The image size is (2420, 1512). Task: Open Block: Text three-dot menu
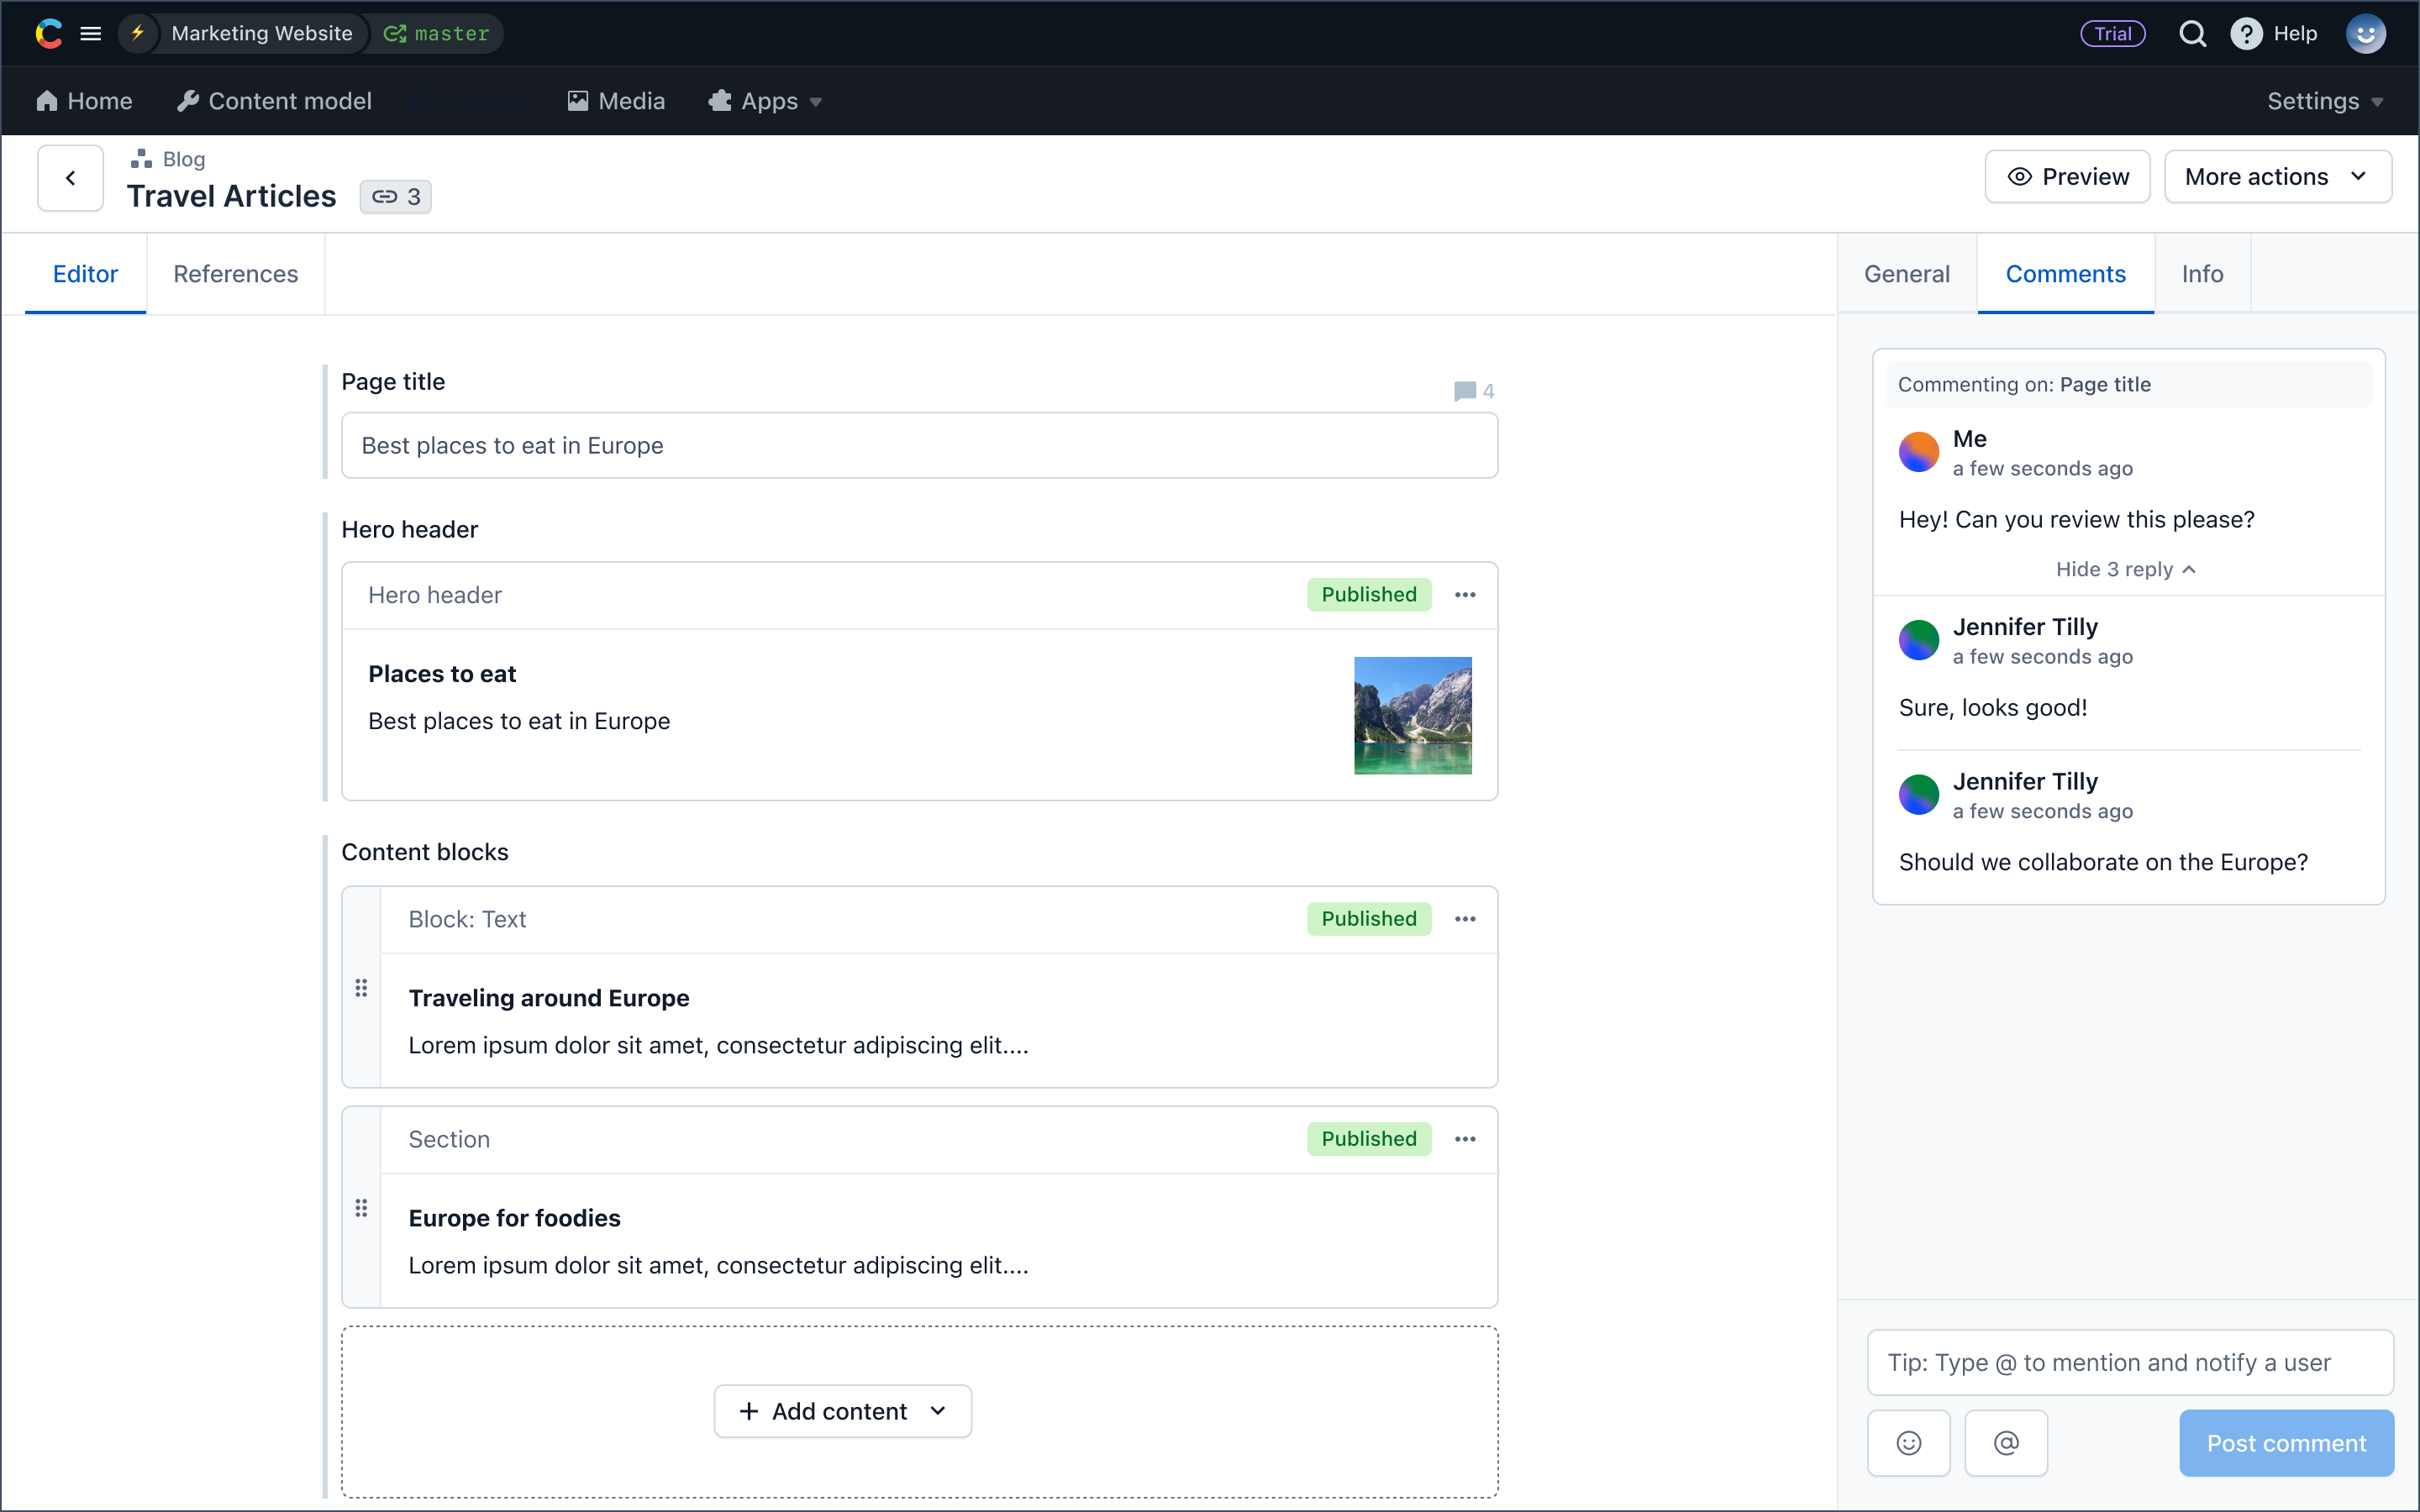coord(1465,919)
